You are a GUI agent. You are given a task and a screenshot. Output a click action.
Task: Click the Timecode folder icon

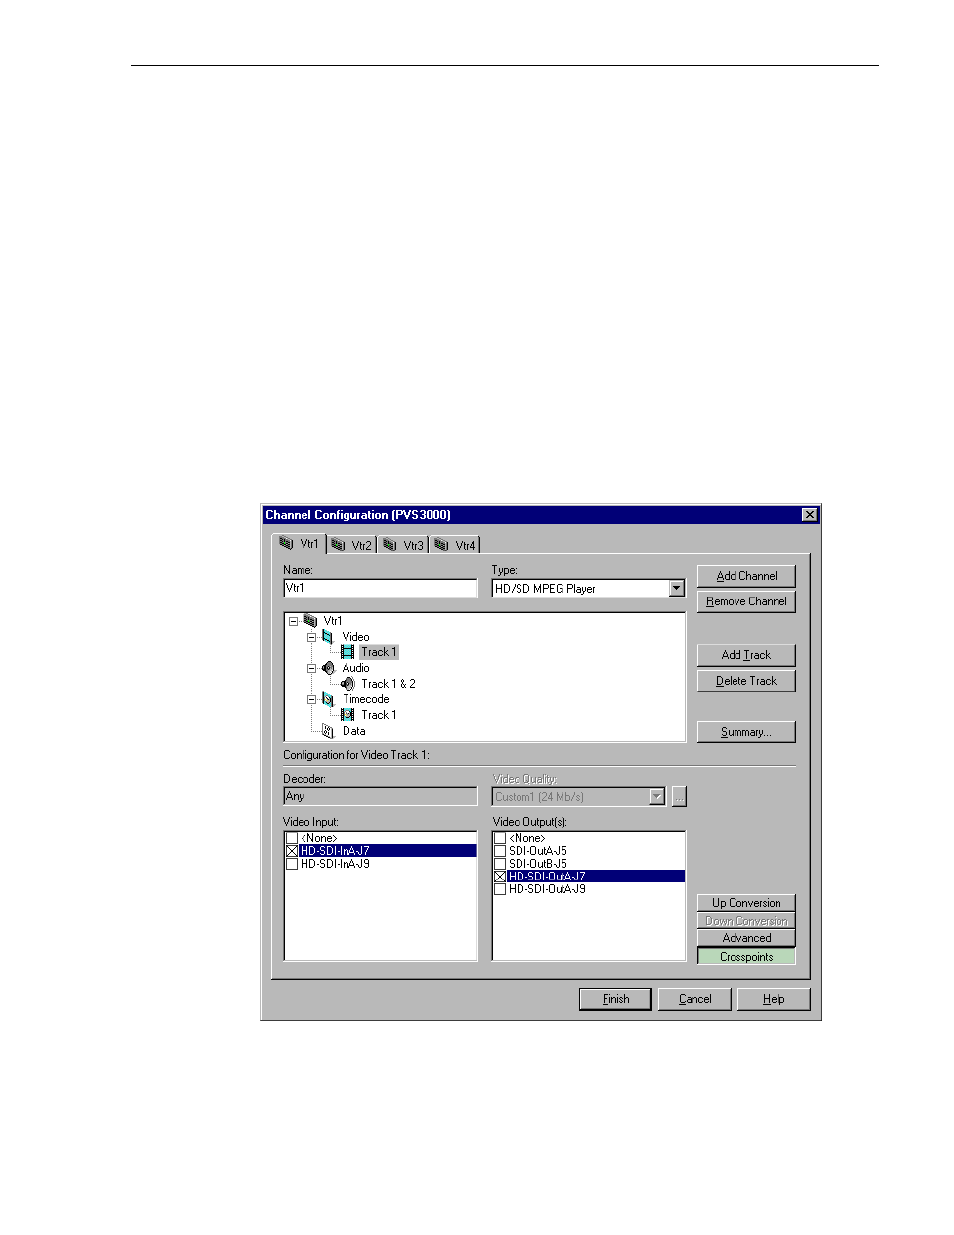[328, 699]
